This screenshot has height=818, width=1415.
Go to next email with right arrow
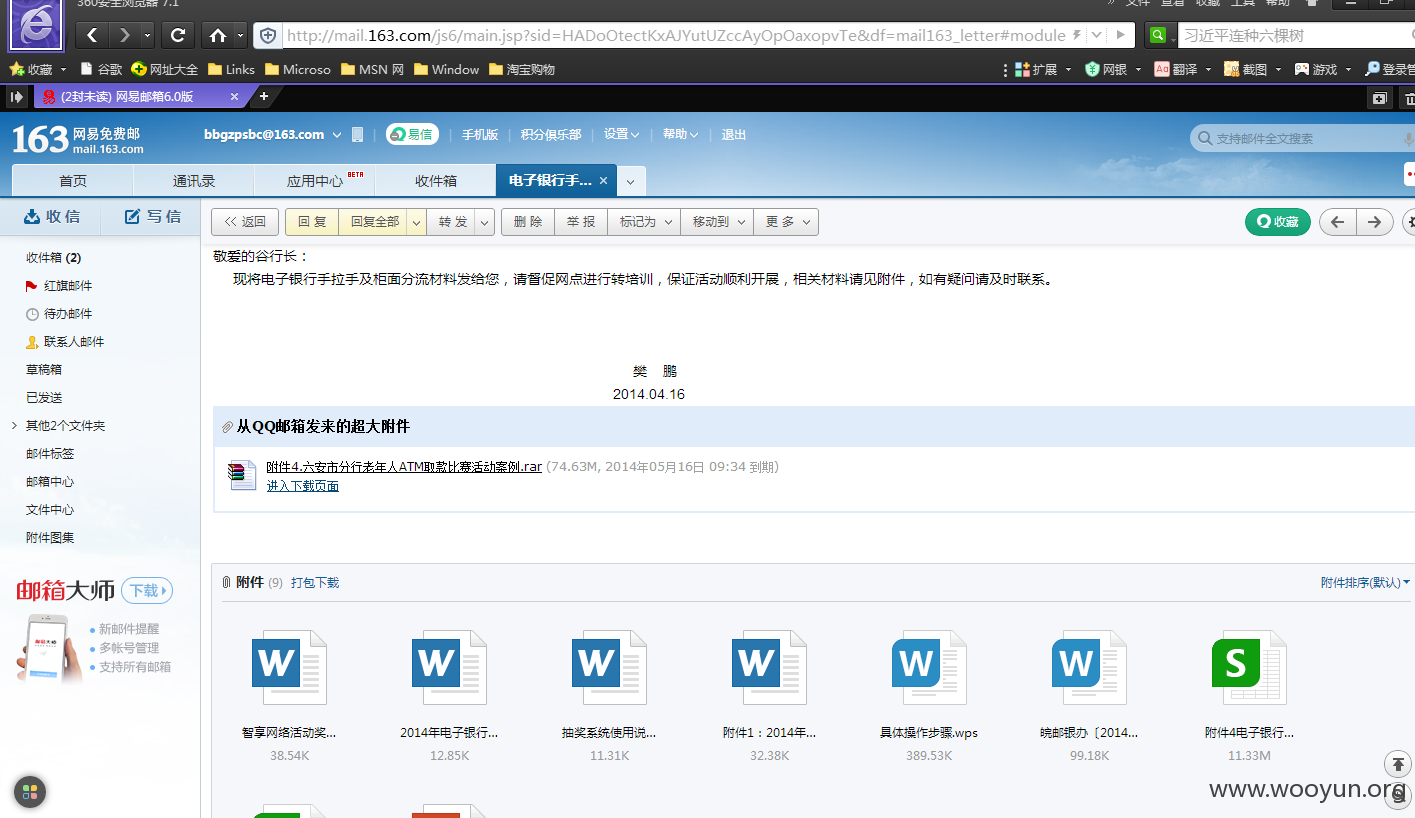(x=1375, y=222)
